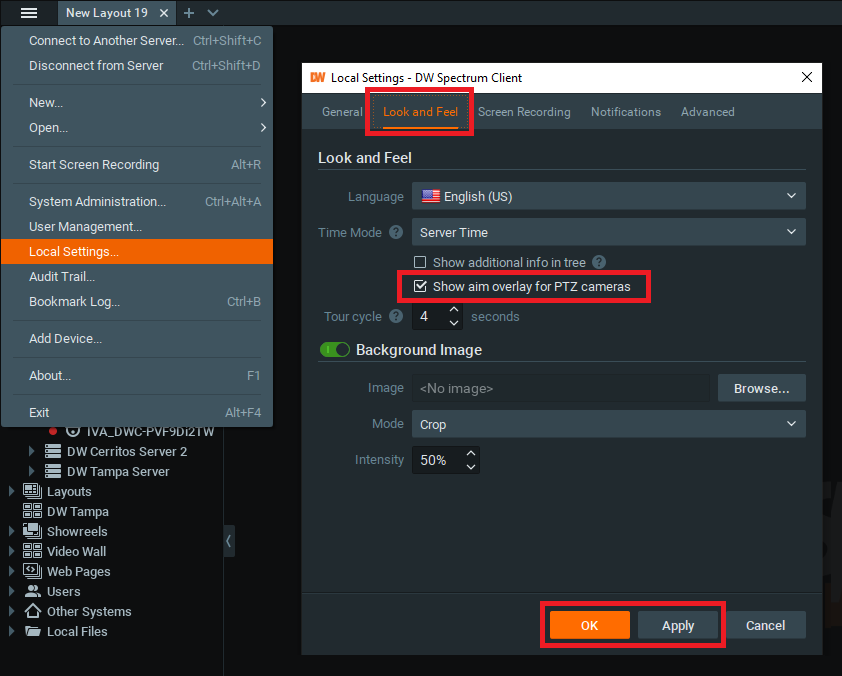Screen dimensions: 842x676
Task: Click the Tour cycle help question icon
Action: (396, 316)
